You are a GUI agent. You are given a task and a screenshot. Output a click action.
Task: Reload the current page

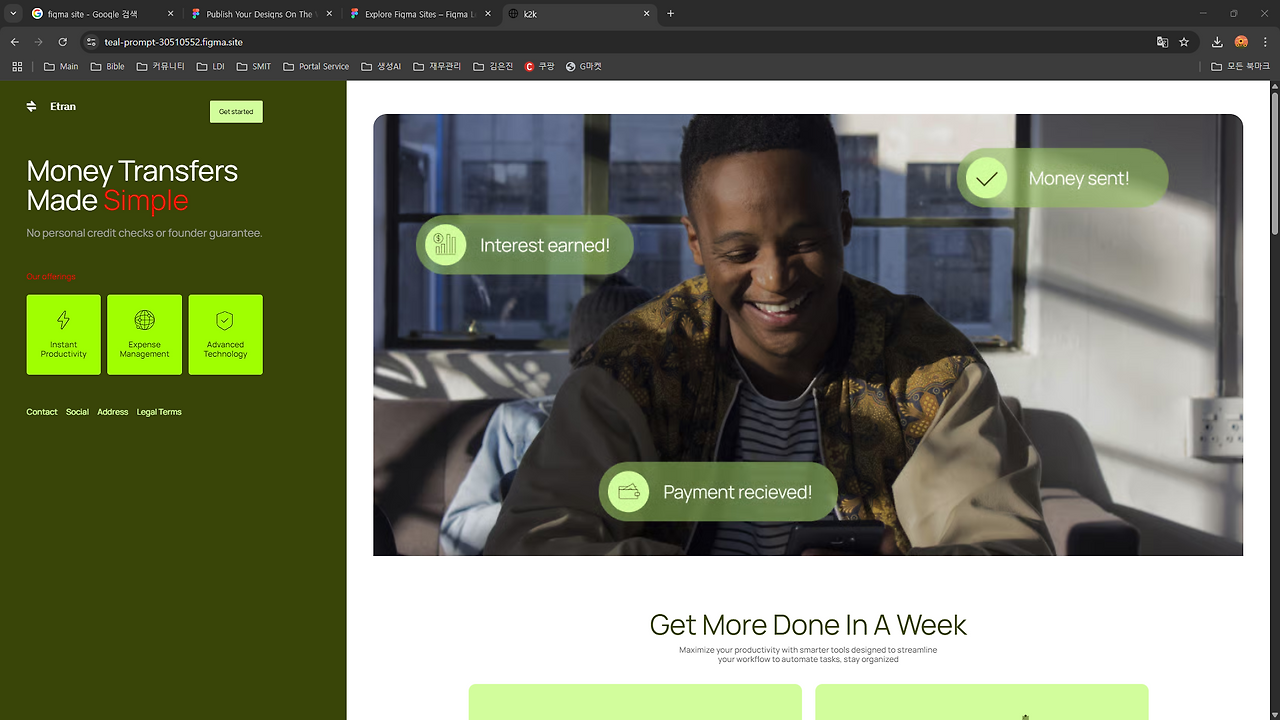coord(63,42)
